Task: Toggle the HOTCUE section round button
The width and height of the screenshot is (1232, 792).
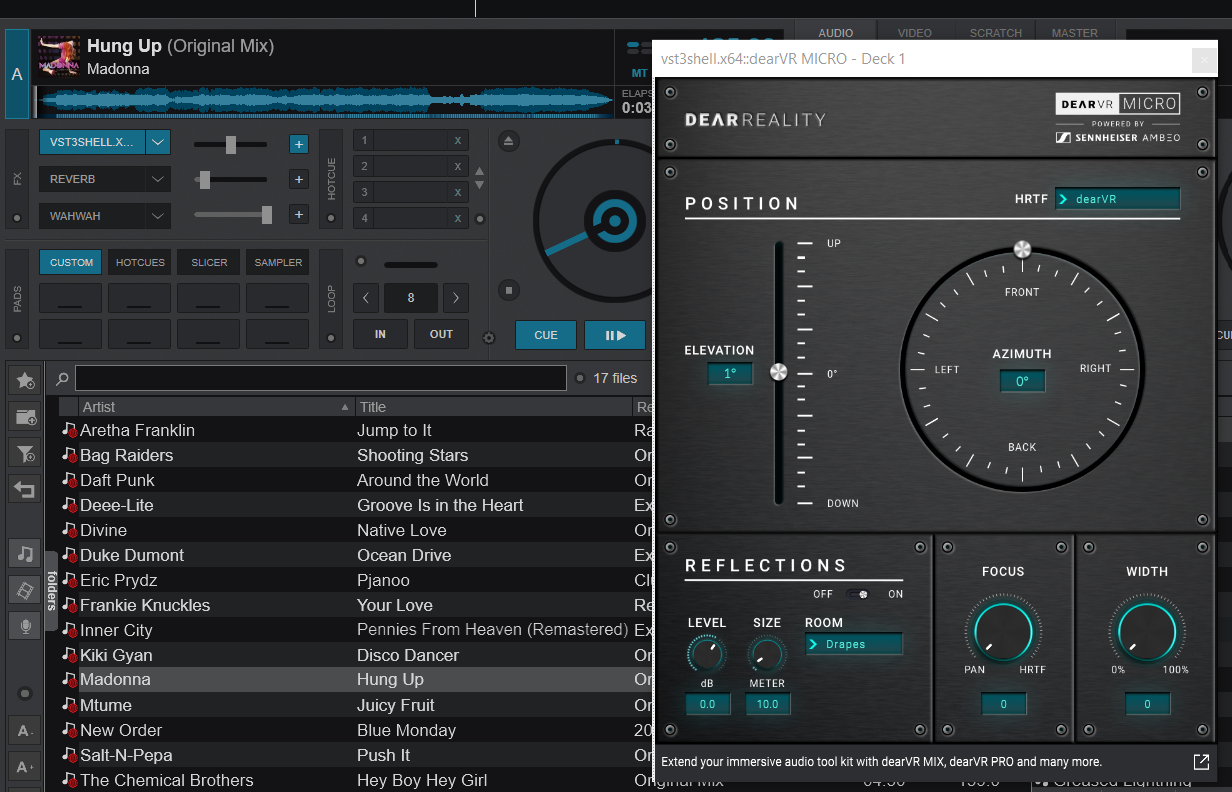Action: click(x=331, y=219)
